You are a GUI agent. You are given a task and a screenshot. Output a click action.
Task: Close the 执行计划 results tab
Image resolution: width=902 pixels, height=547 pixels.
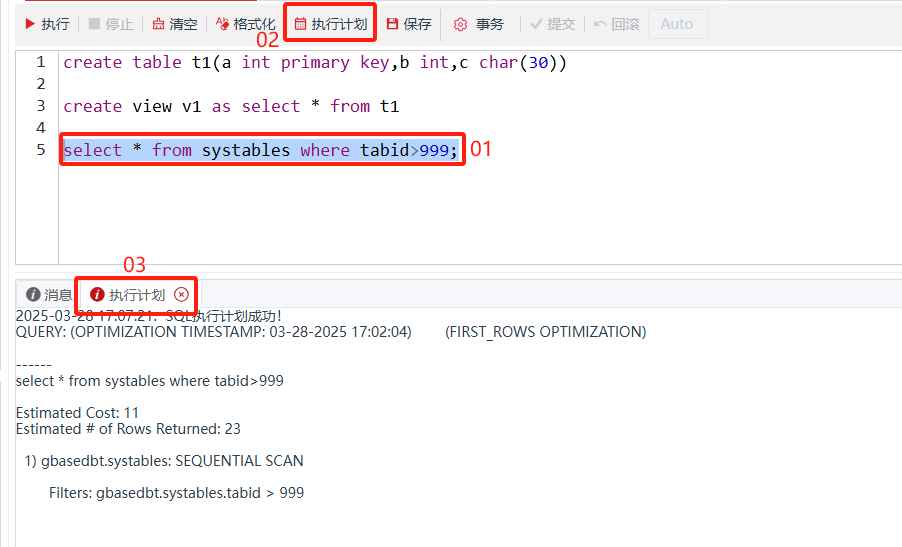coord(181,295)
